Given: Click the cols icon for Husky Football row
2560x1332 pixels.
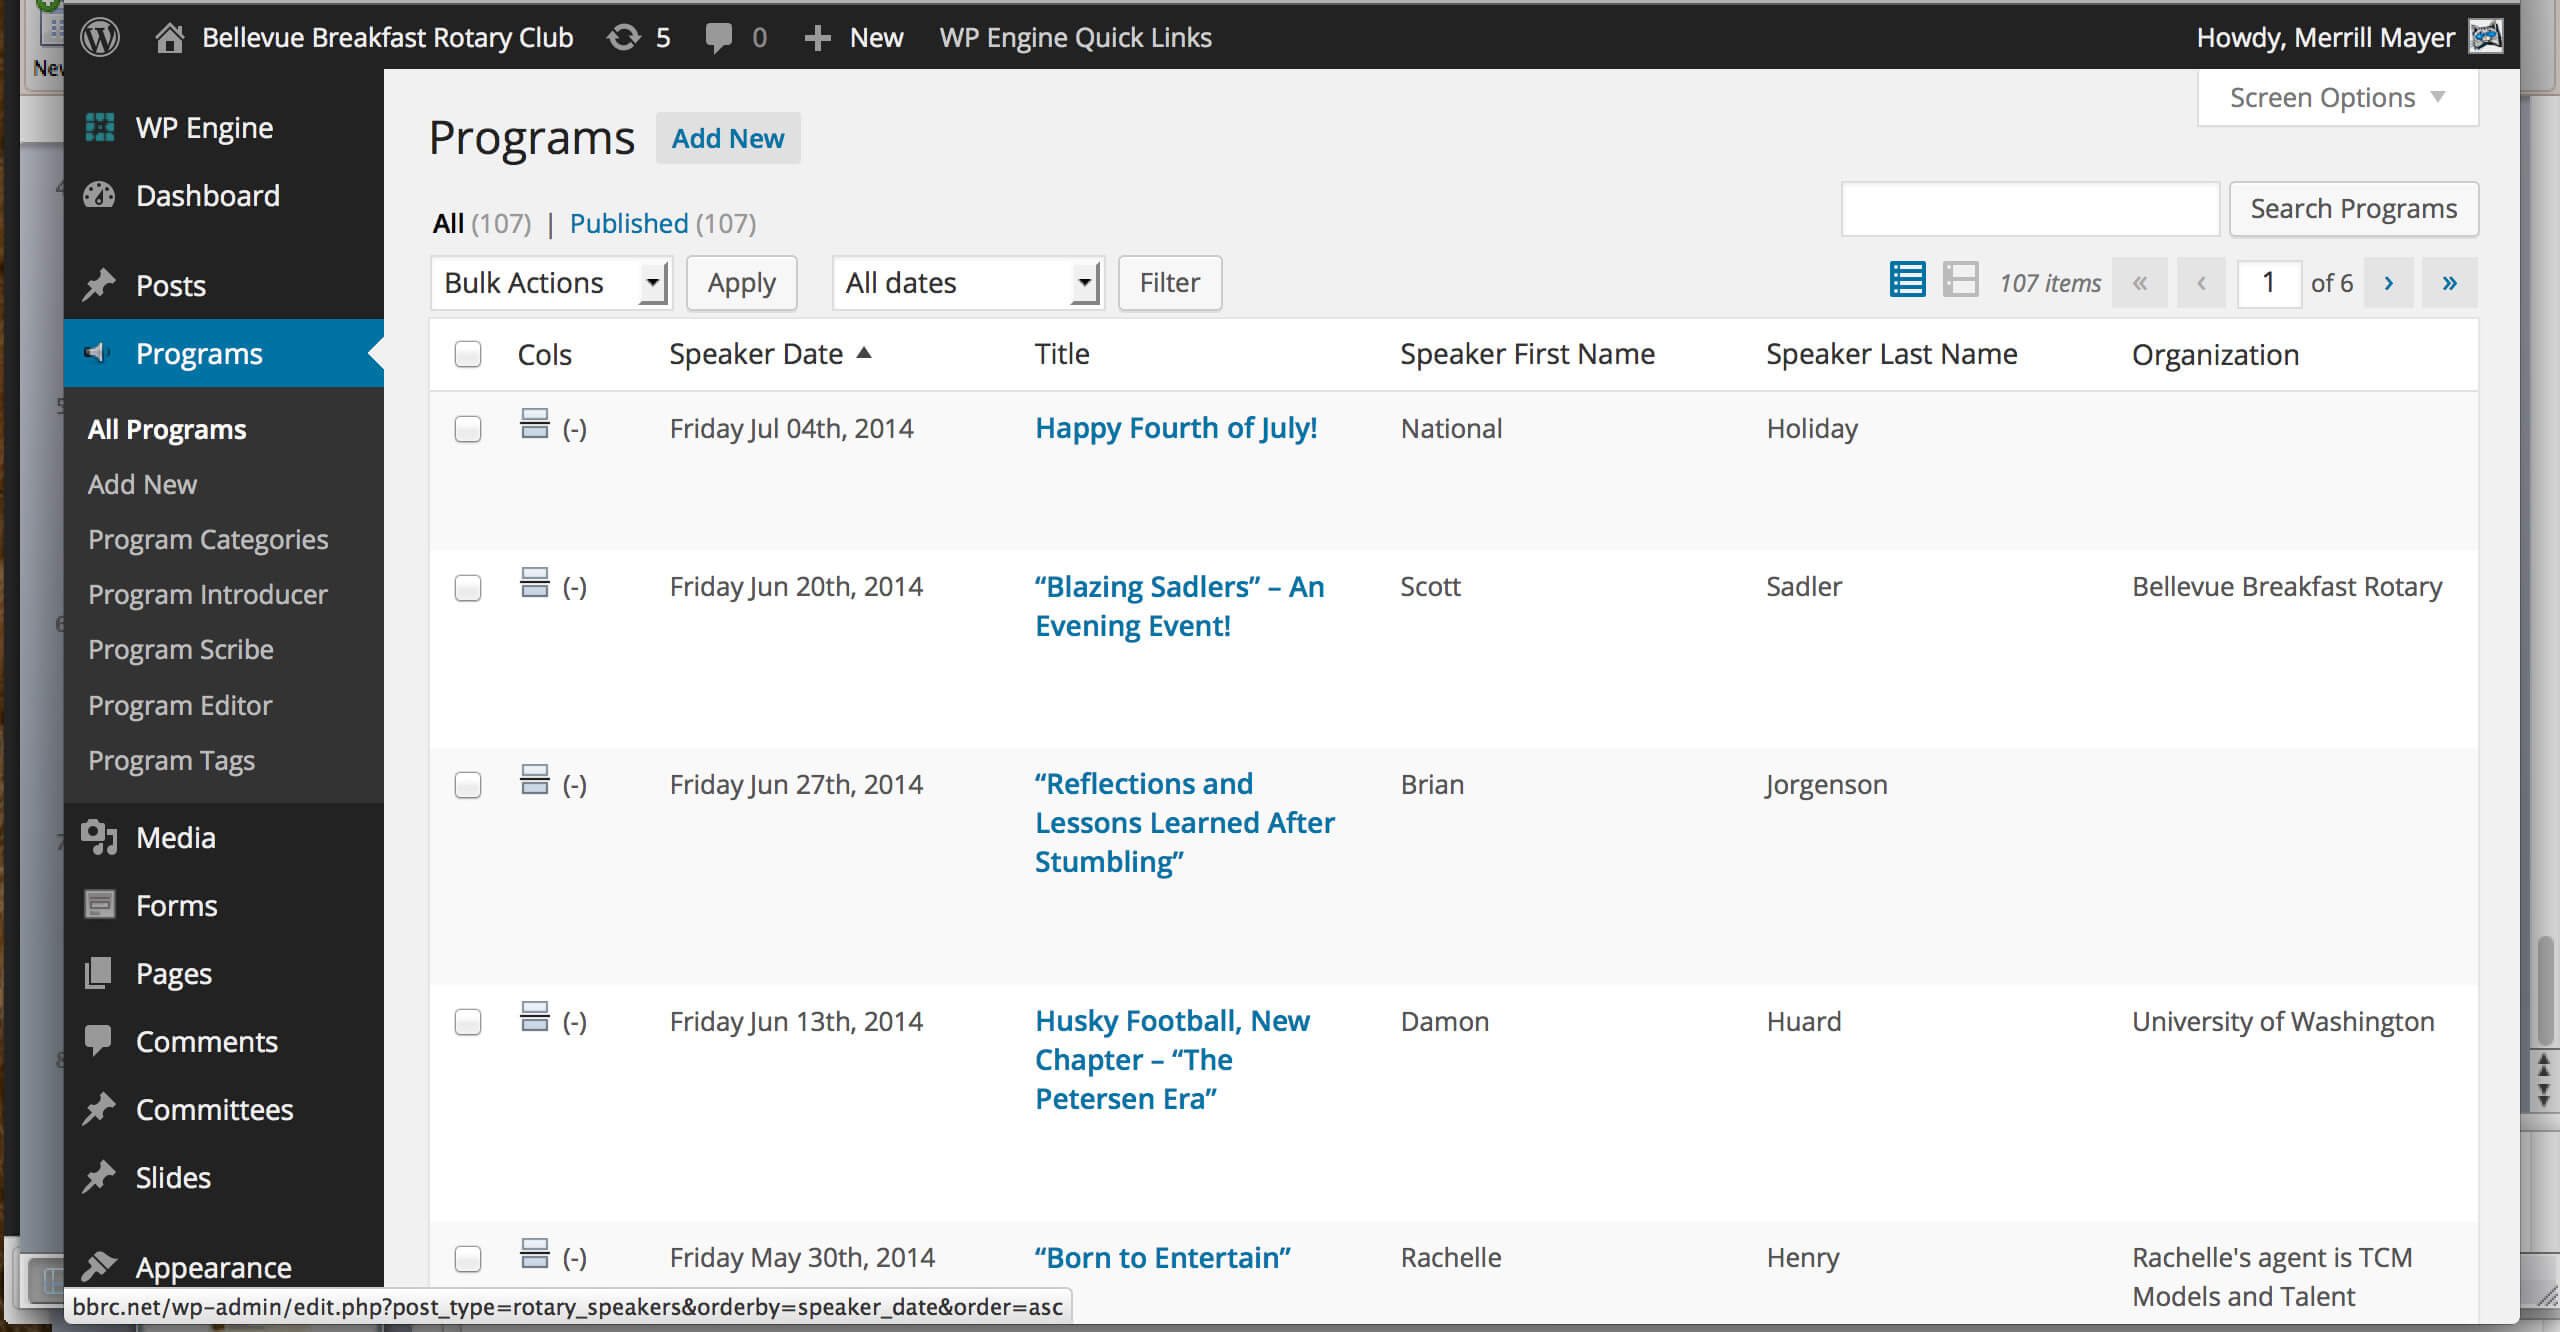Looking at the screenshot, I should 535,1017.
